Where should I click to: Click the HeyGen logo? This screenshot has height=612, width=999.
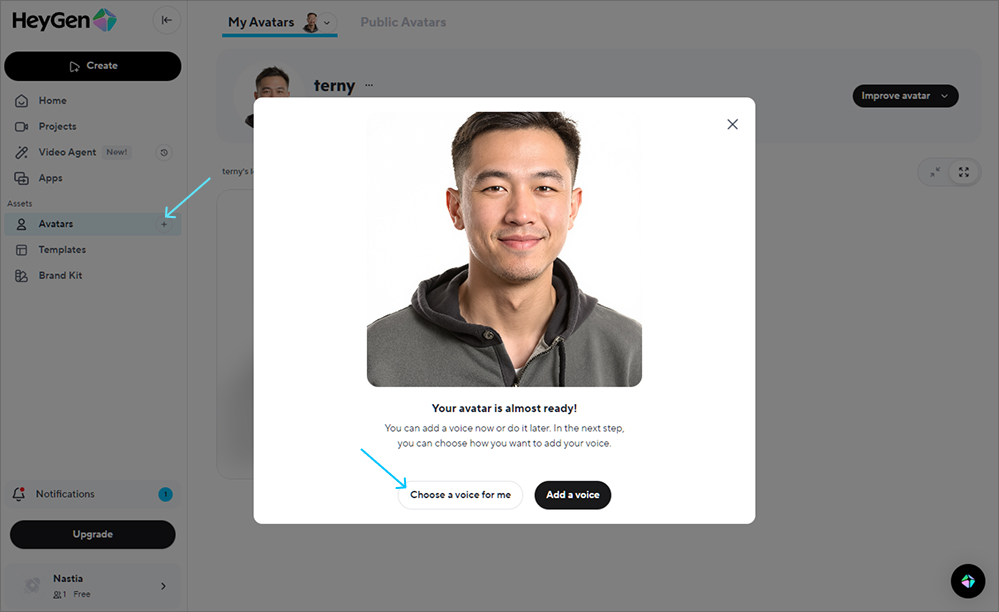(x=64, y=20)
